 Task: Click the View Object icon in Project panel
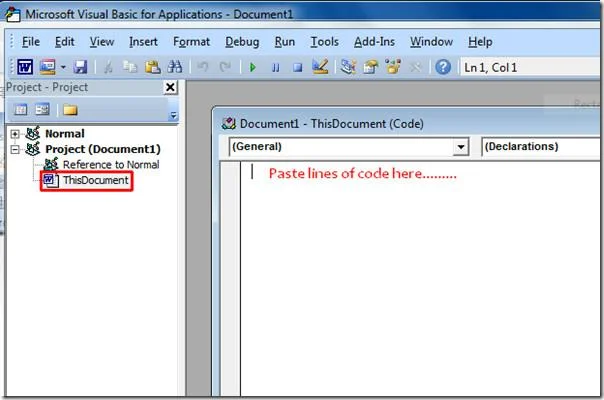[x=42, y=110]
